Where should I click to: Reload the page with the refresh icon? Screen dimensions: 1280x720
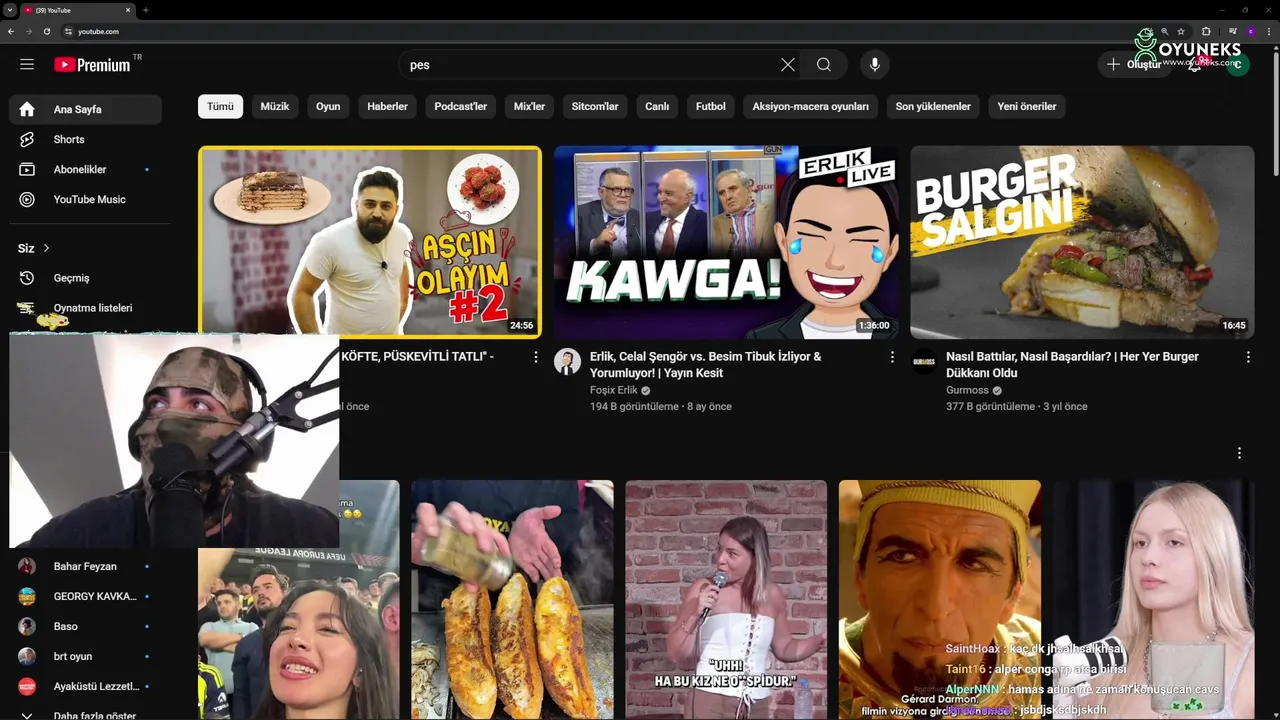[x=46, y=31]
